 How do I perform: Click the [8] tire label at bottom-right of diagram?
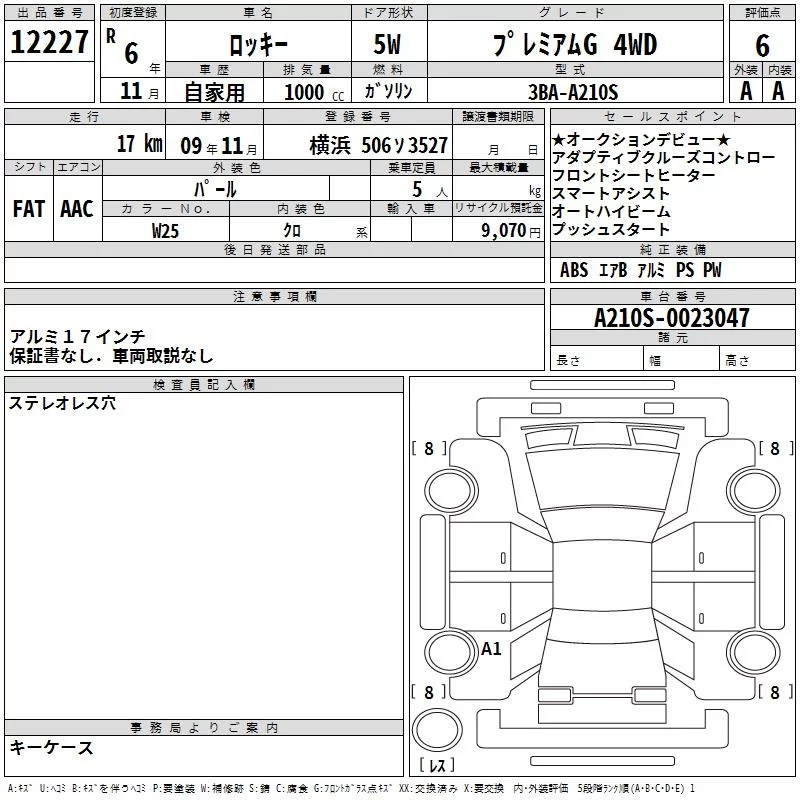tap(774, 692)
